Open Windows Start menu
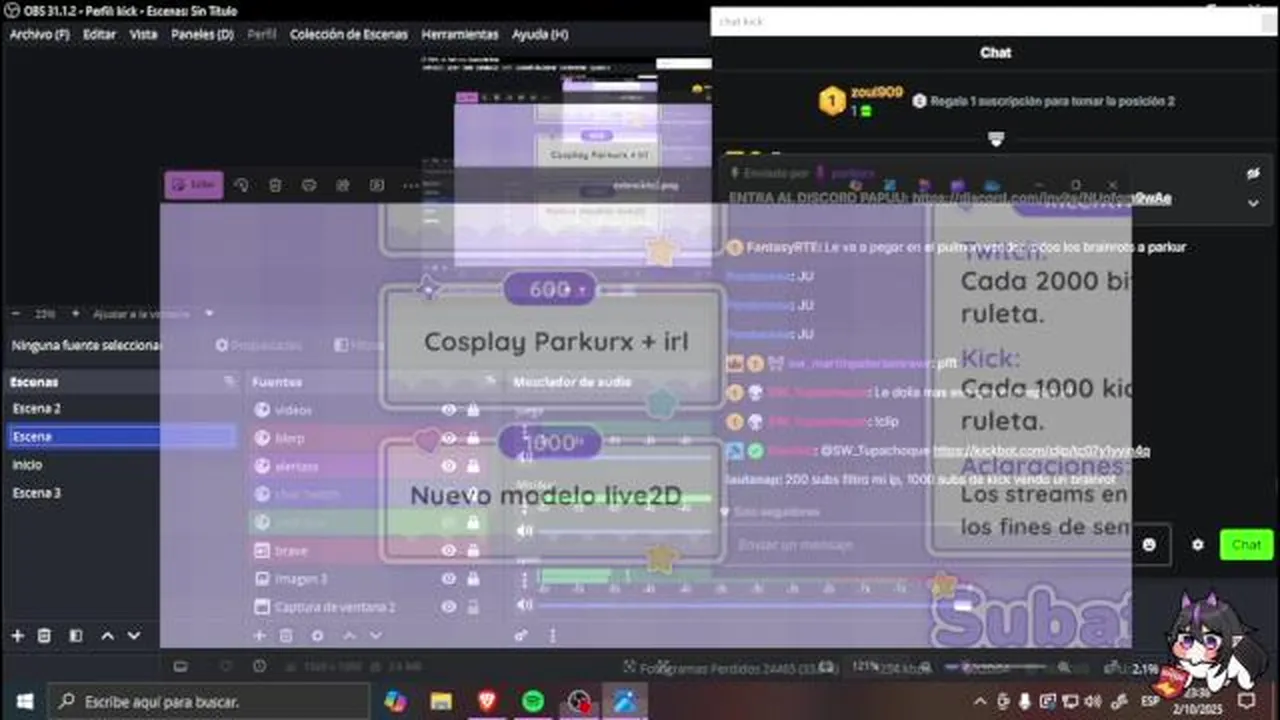The width and height of the screenshot is (1280, 720). (x=24, y=701)
